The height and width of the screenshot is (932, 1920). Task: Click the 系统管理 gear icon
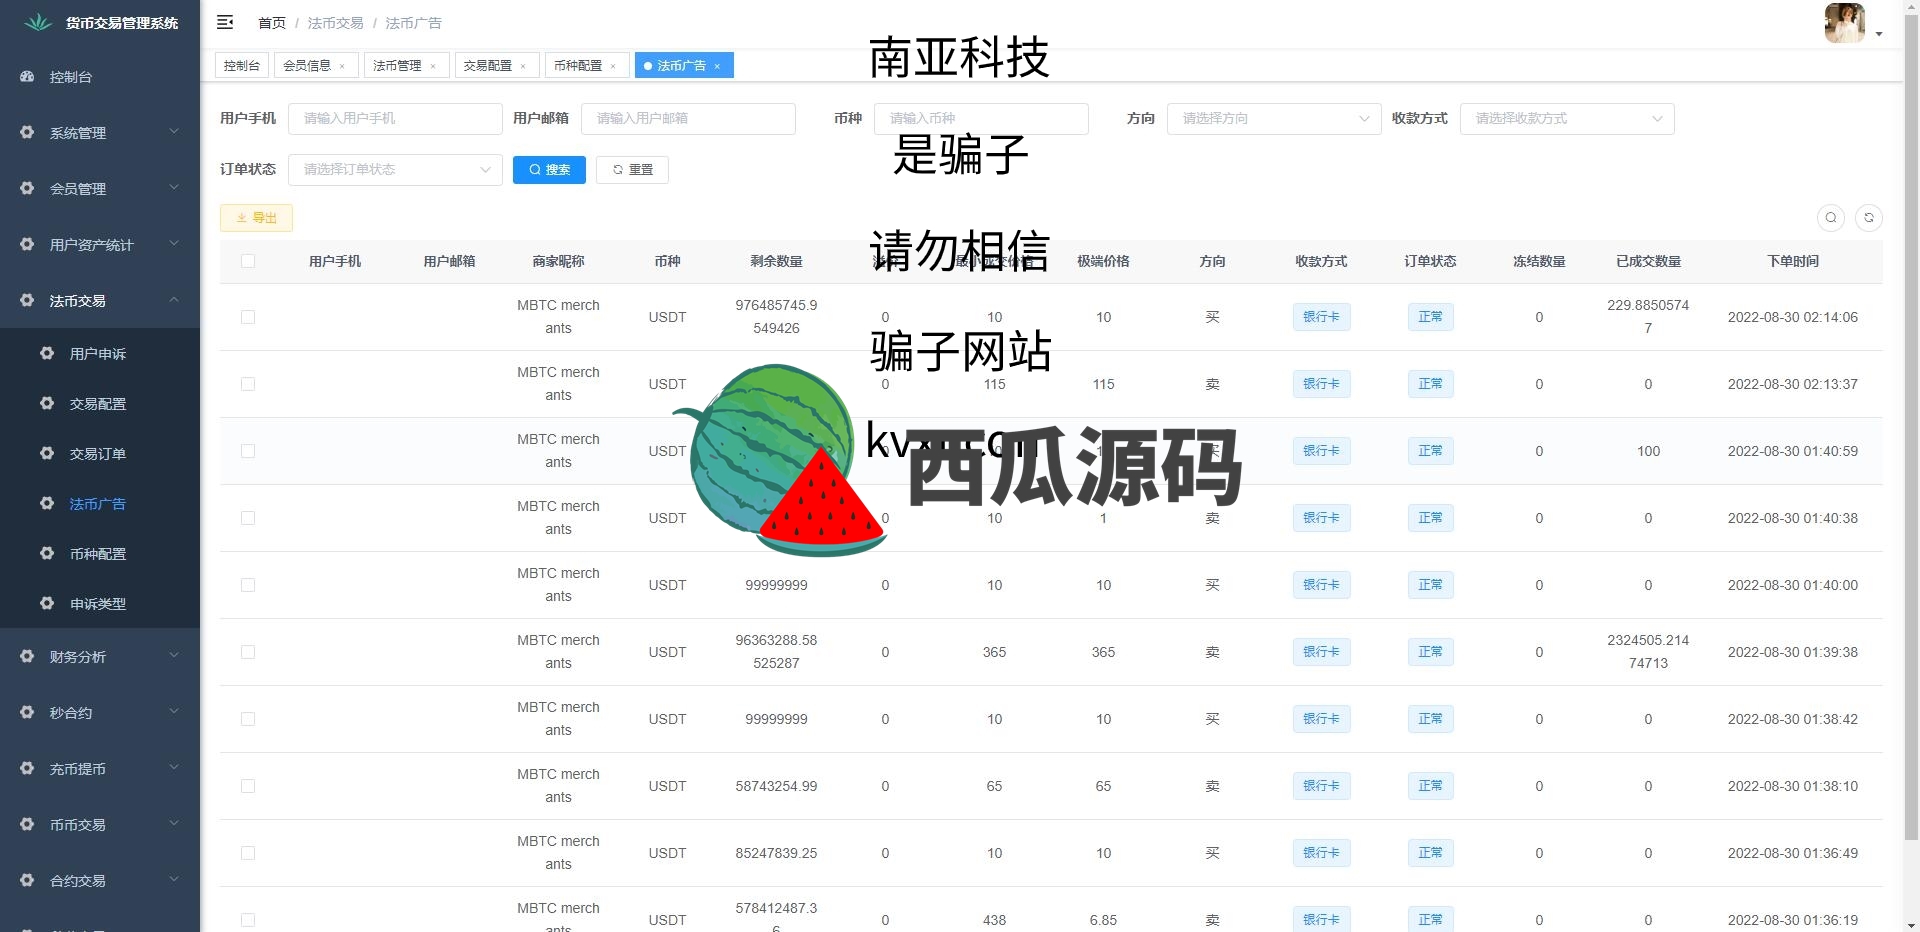(28, 132)
